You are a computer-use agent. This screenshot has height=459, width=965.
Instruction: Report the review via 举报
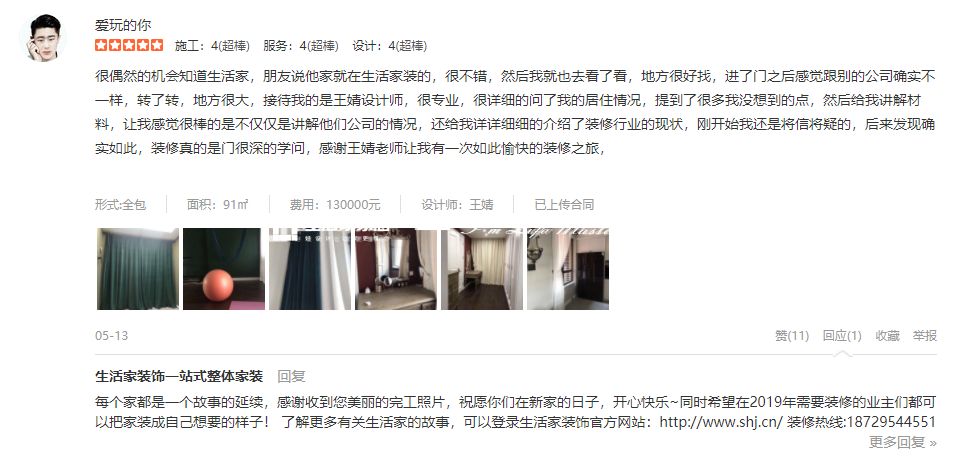pyautogui.click(x=924, y=336)
